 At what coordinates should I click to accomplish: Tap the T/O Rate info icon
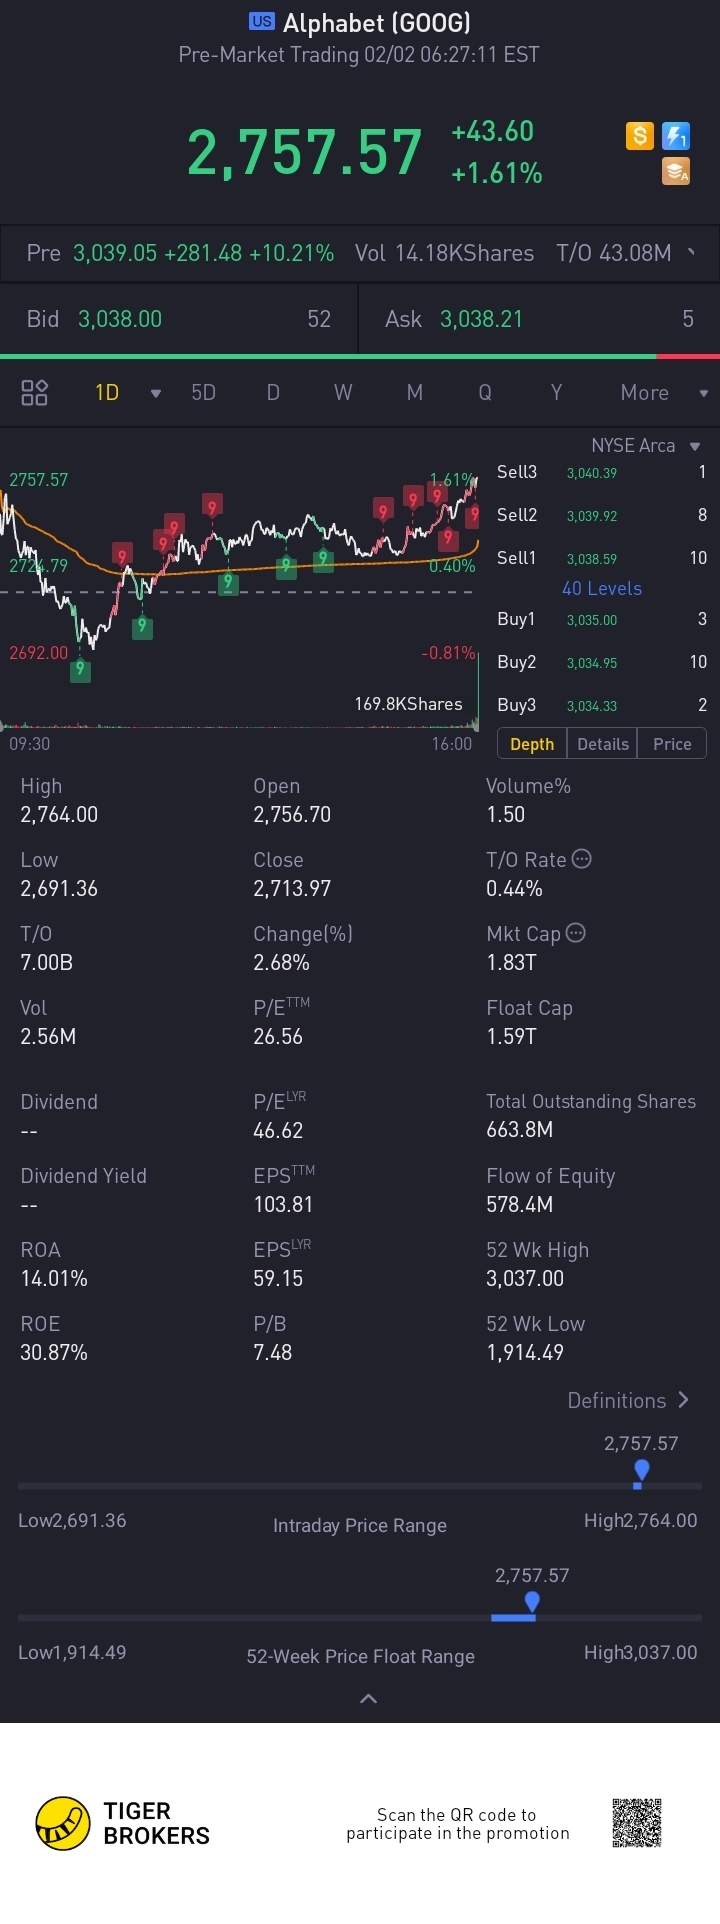581,859
